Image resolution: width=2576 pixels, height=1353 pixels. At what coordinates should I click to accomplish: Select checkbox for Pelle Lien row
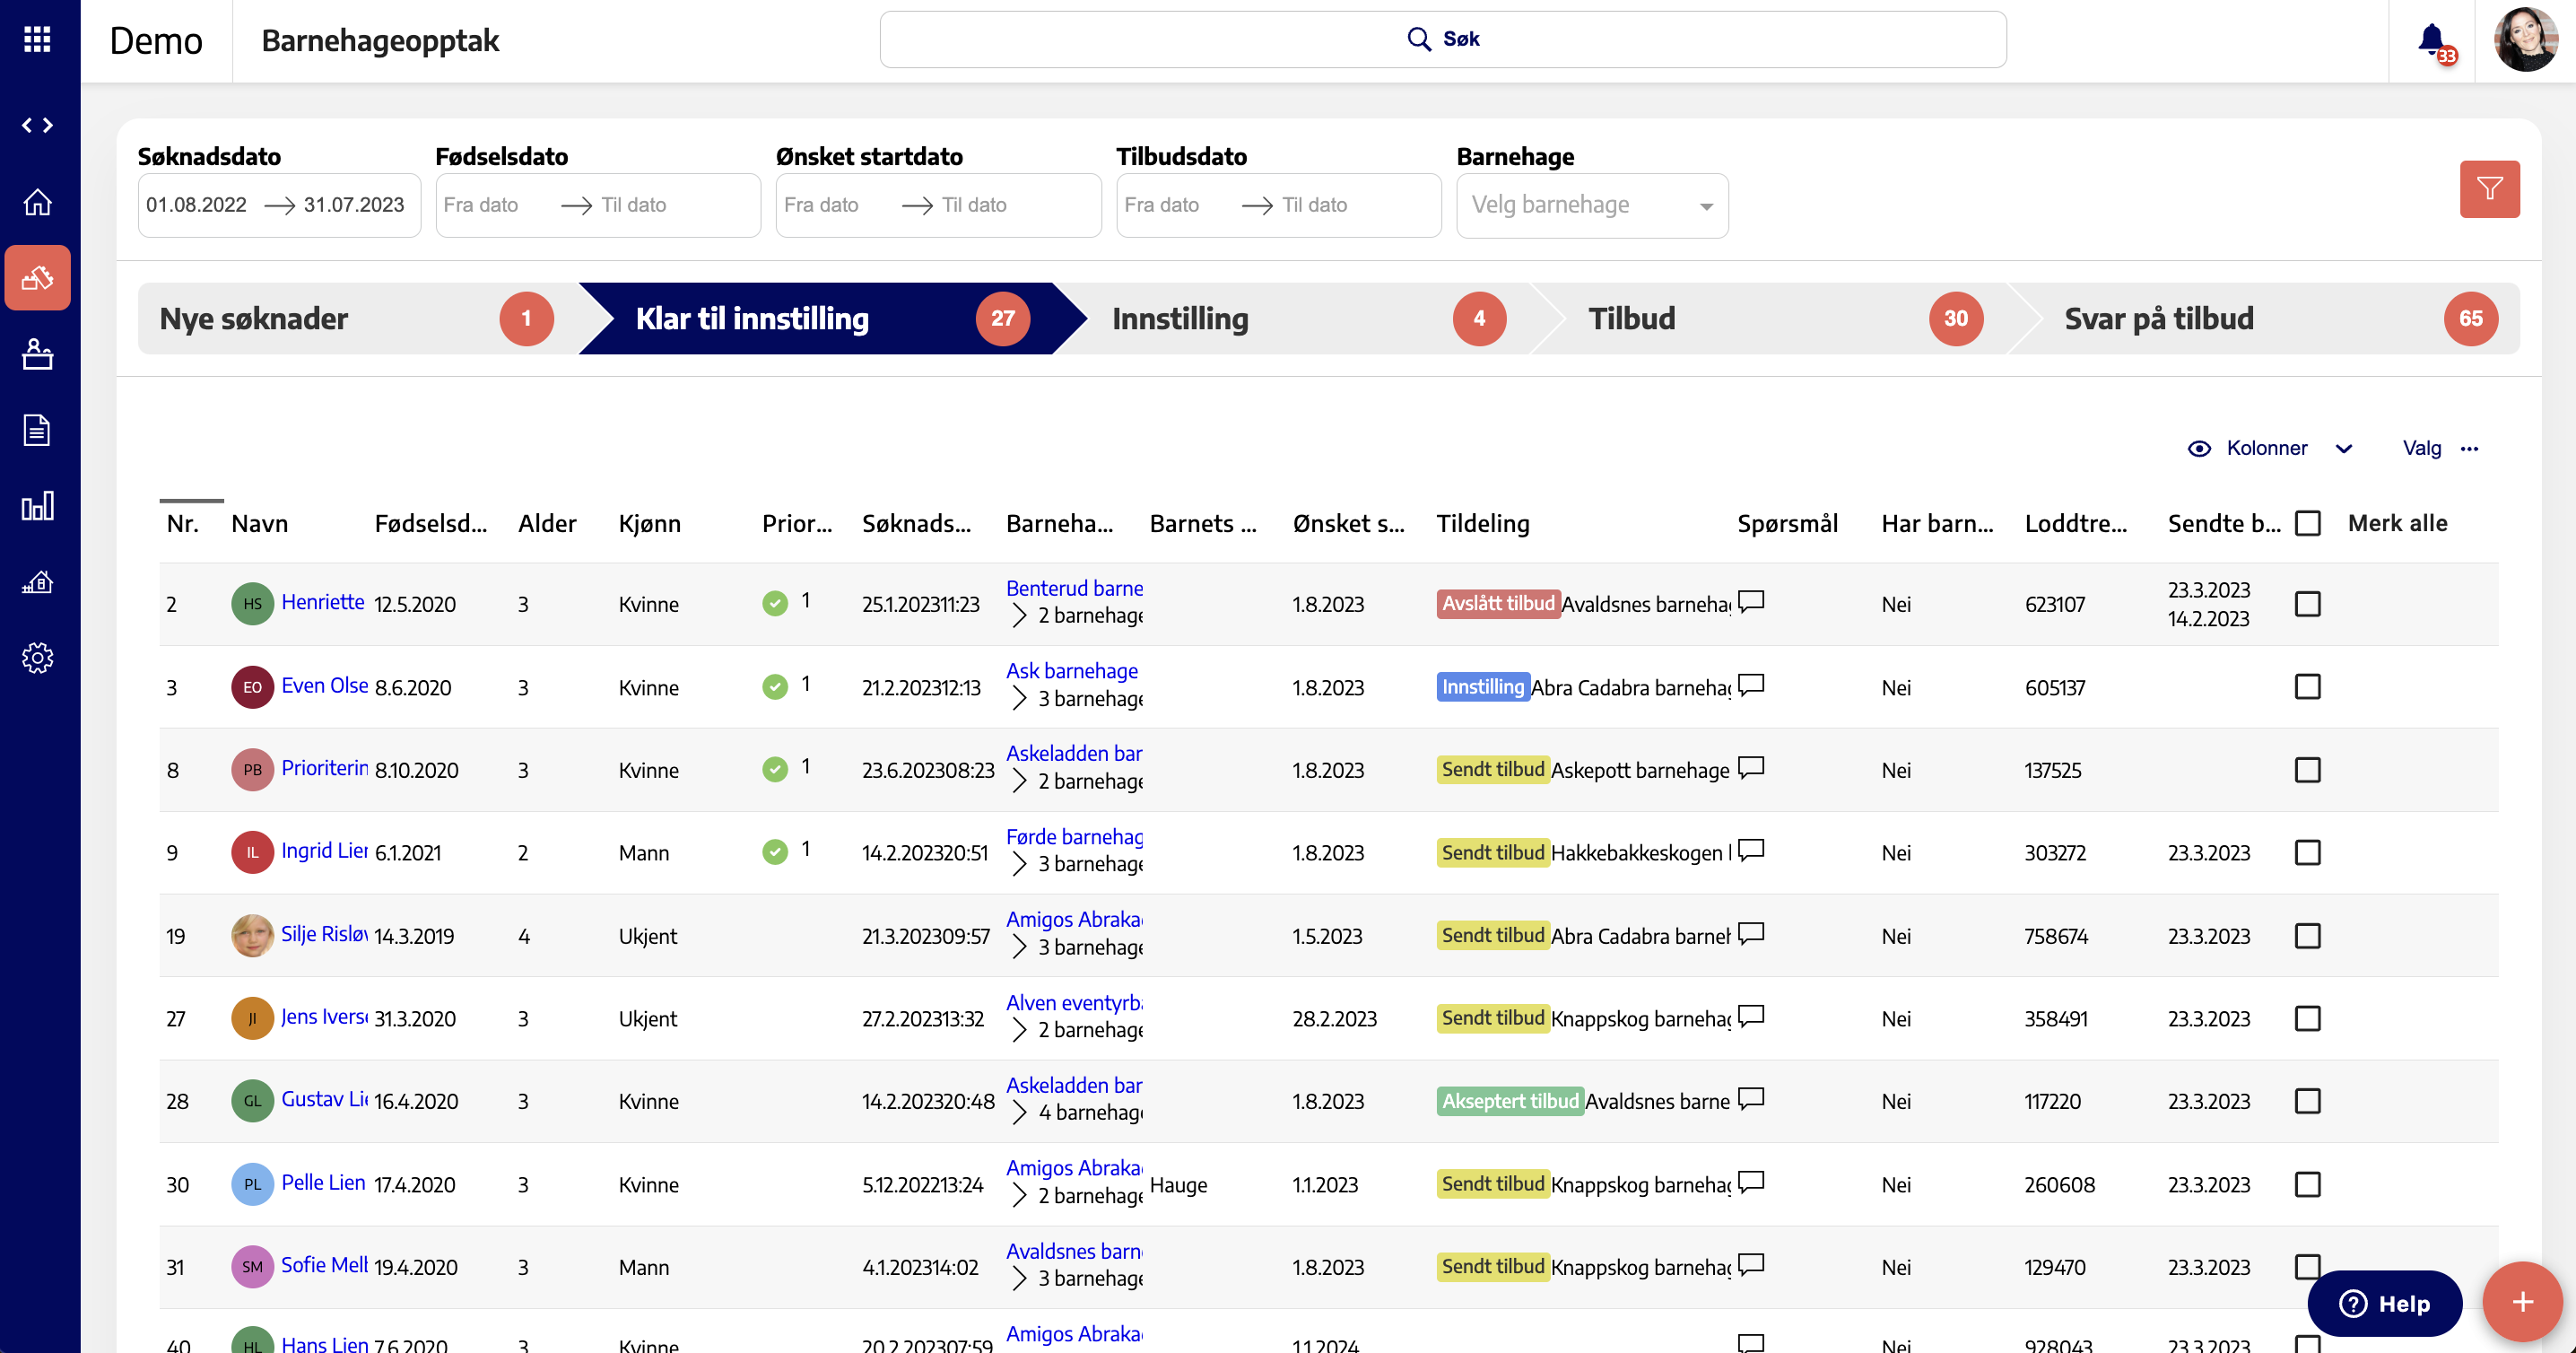point(2307,1184)
